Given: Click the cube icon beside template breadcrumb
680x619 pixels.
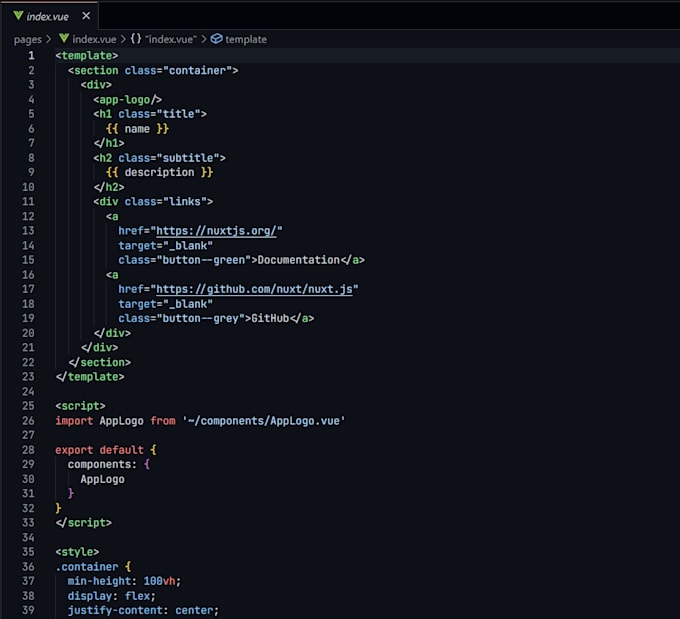Looking at the screenshot, I should (x=216, y=39).
